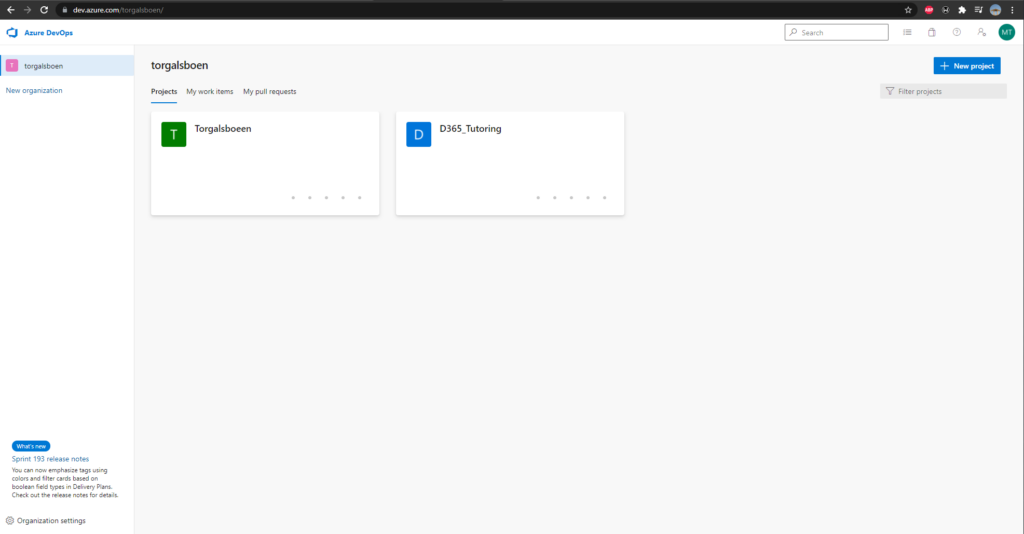Select torgalsboen organization in sidebar
This screenshot has width=1024, height=534.
pos(67,66)
